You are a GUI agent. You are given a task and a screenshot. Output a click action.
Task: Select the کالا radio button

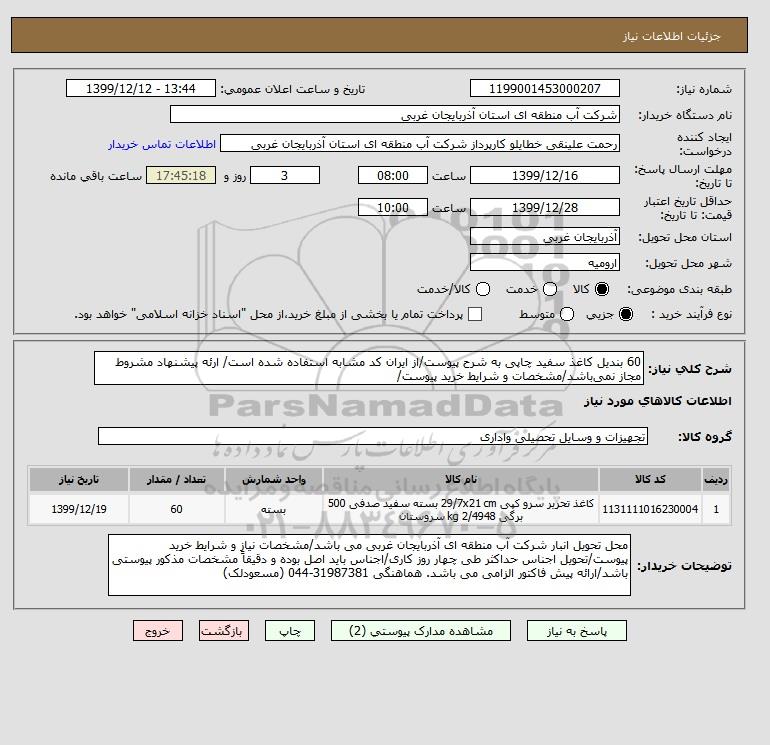pyautogui.click(x=602, y=289)
